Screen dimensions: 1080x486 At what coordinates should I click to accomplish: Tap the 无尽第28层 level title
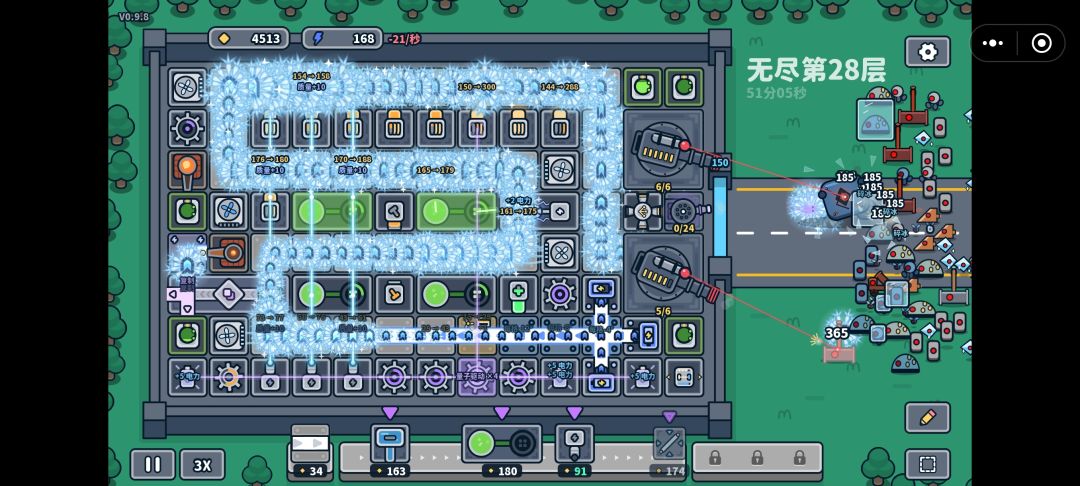point(816,70)
